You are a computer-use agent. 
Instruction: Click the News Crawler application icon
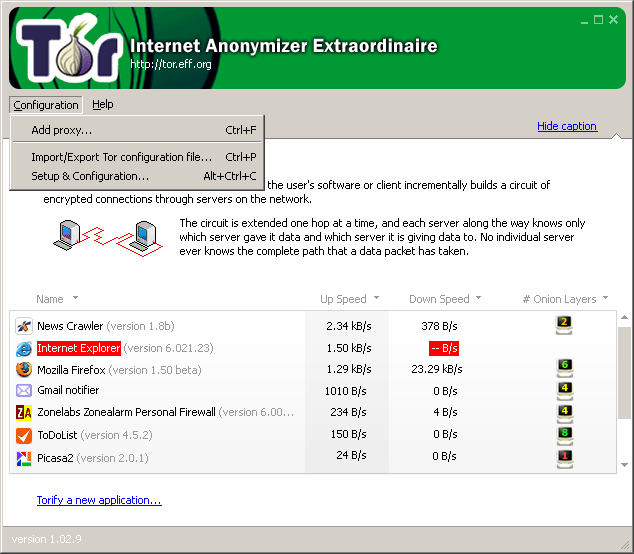[24, 326]
